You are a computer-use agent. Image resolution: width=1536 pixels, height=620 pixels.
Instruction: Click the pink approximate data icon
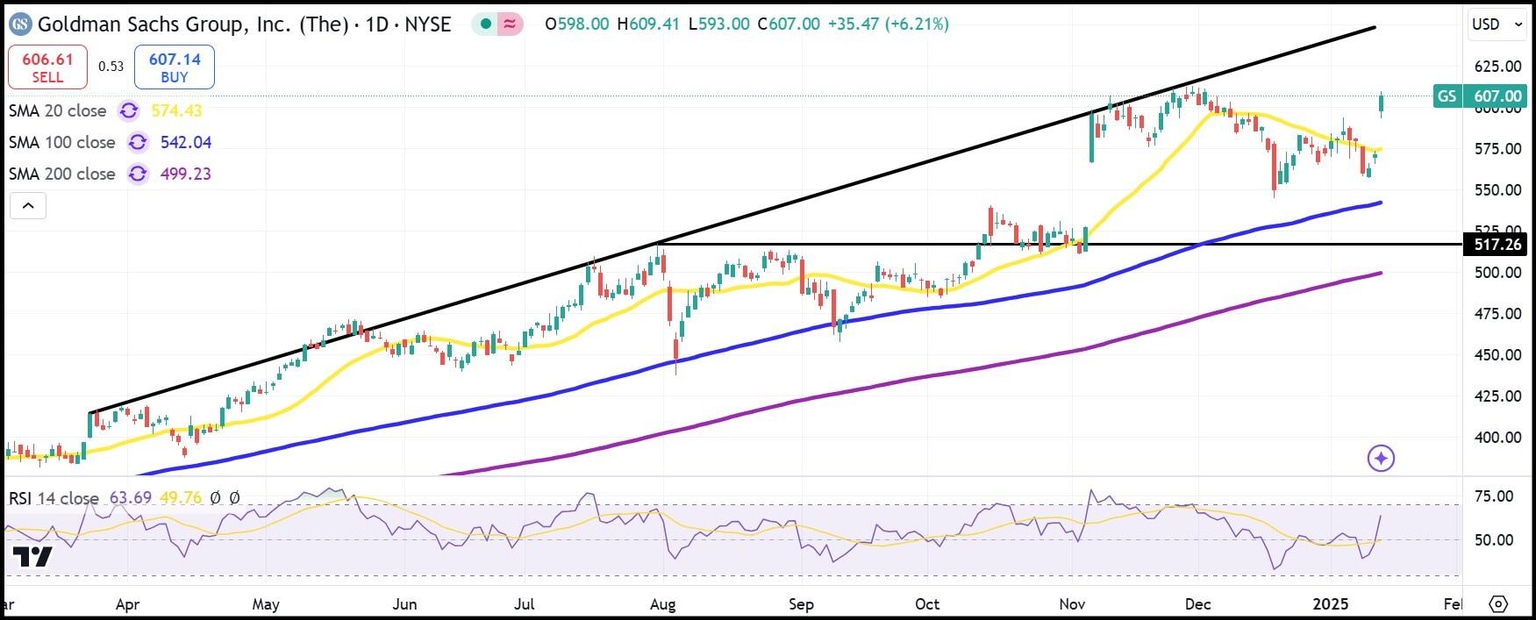coord(509,23)
